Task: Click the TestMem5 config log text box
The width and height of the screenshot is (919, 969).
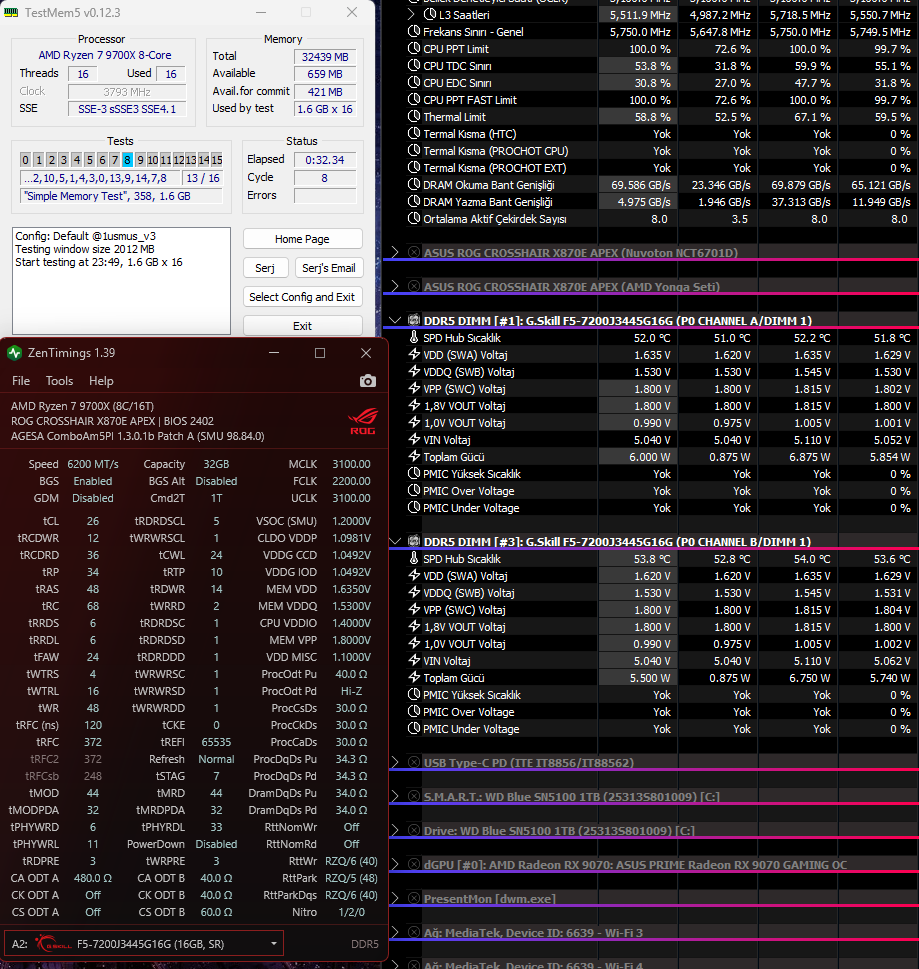Action: pyautogui.click(x=121, y=281)
